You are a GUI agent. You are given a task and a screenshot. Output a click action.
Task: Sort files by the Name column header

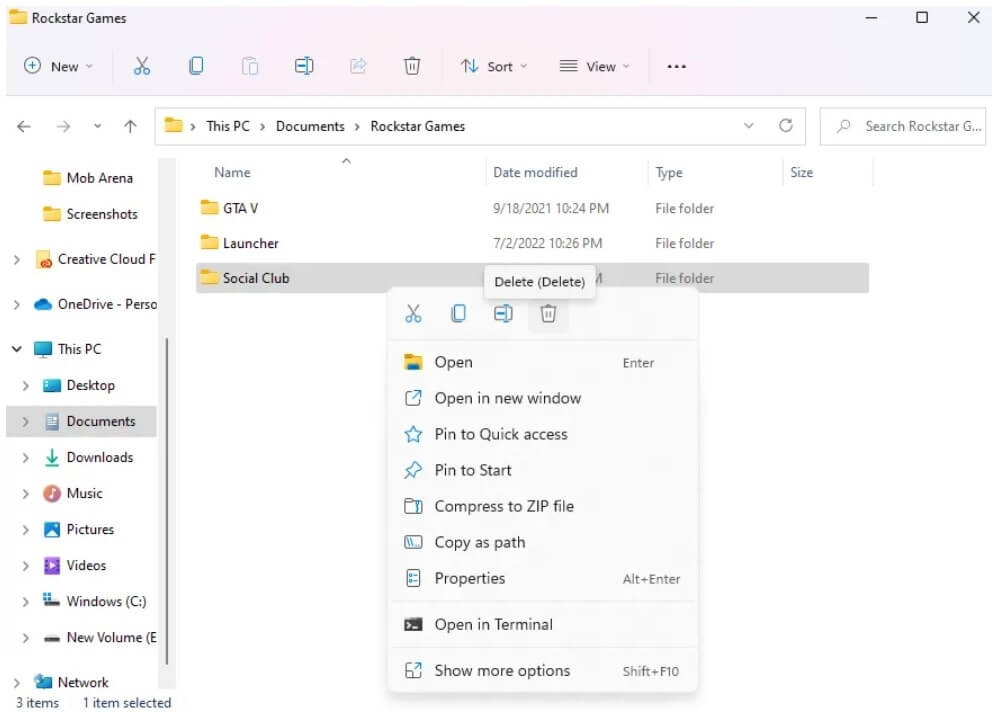[x=232, y=172]
